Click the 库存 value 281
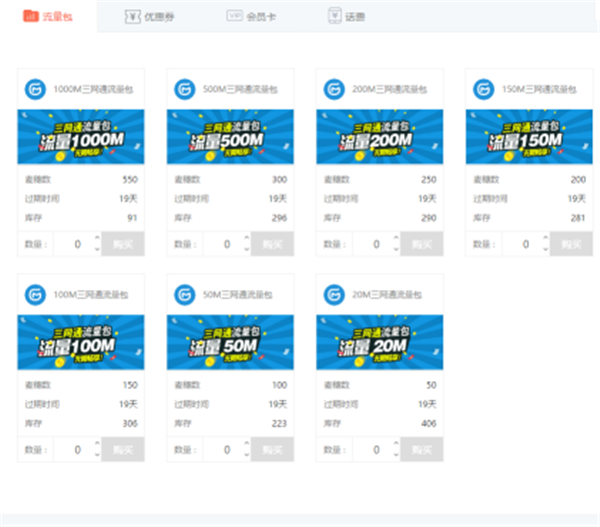The image size is (600, 527). pyautogui.click(x=578, y=218)
